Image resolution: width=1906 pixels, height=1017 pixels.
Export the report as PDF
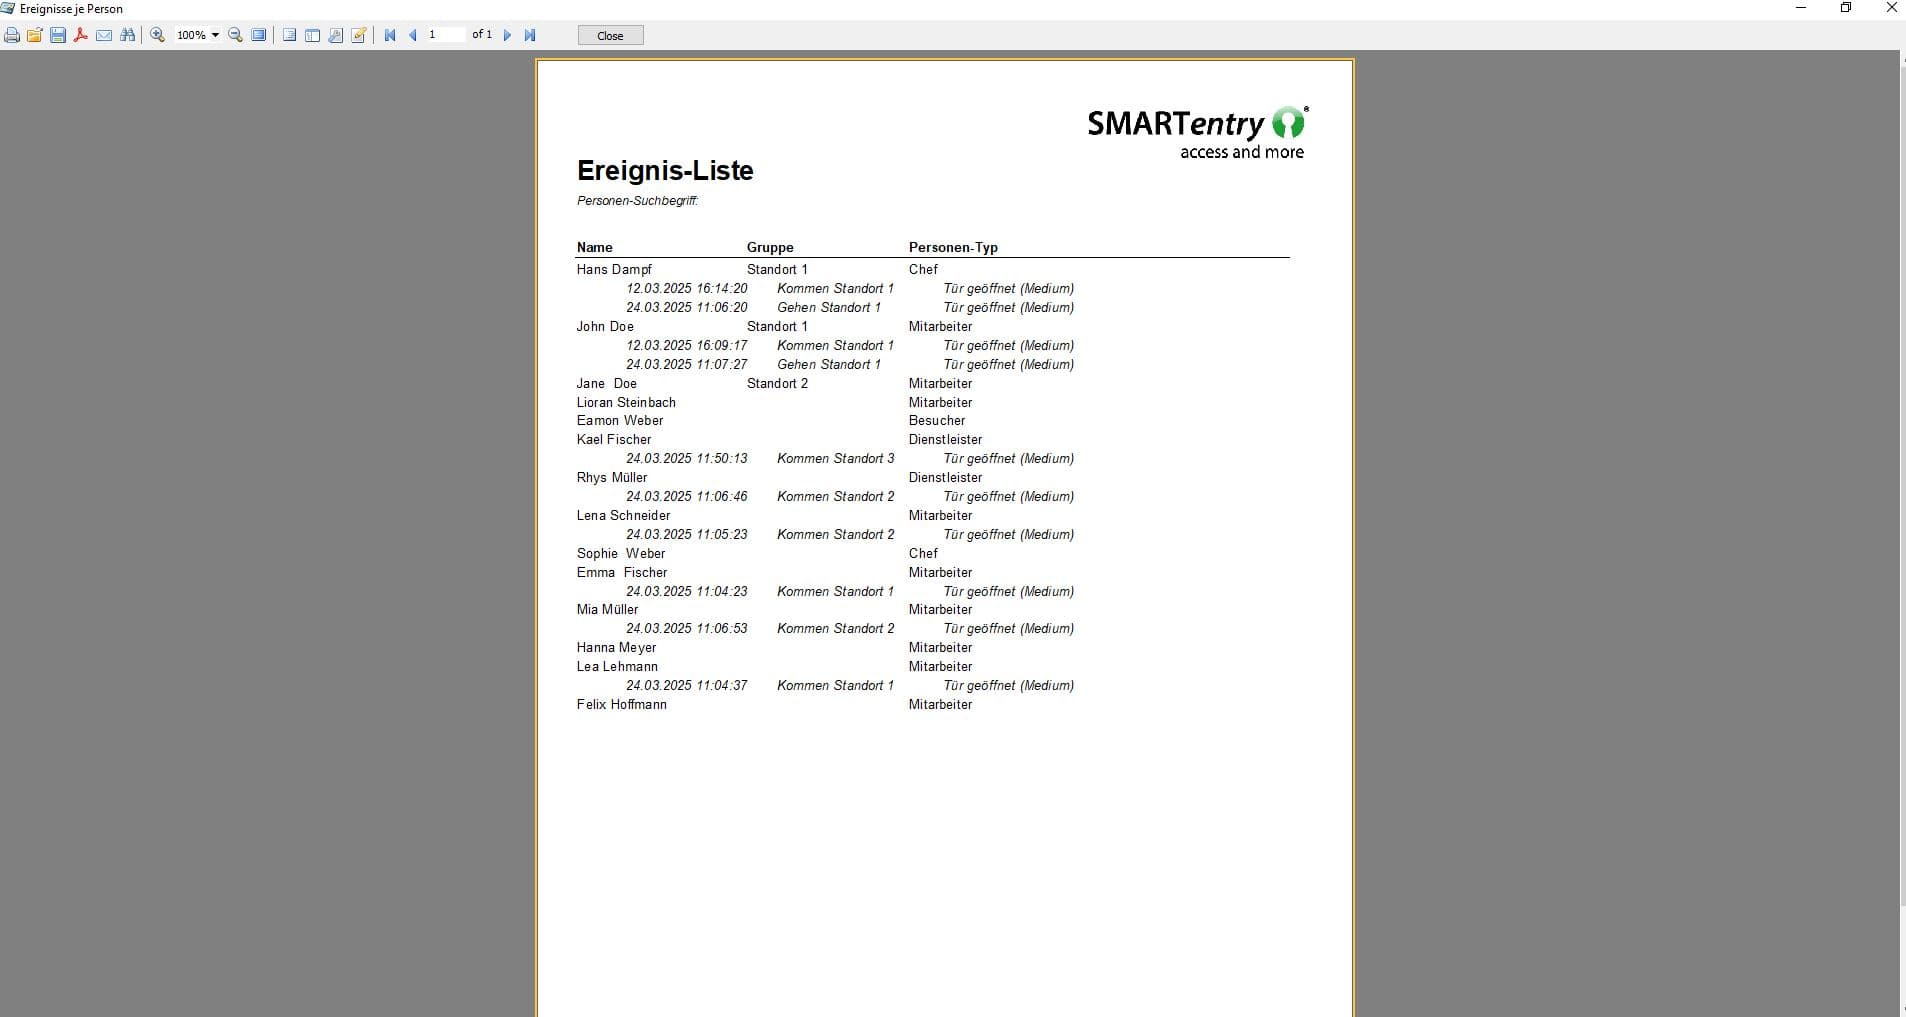tap(81, 35)
